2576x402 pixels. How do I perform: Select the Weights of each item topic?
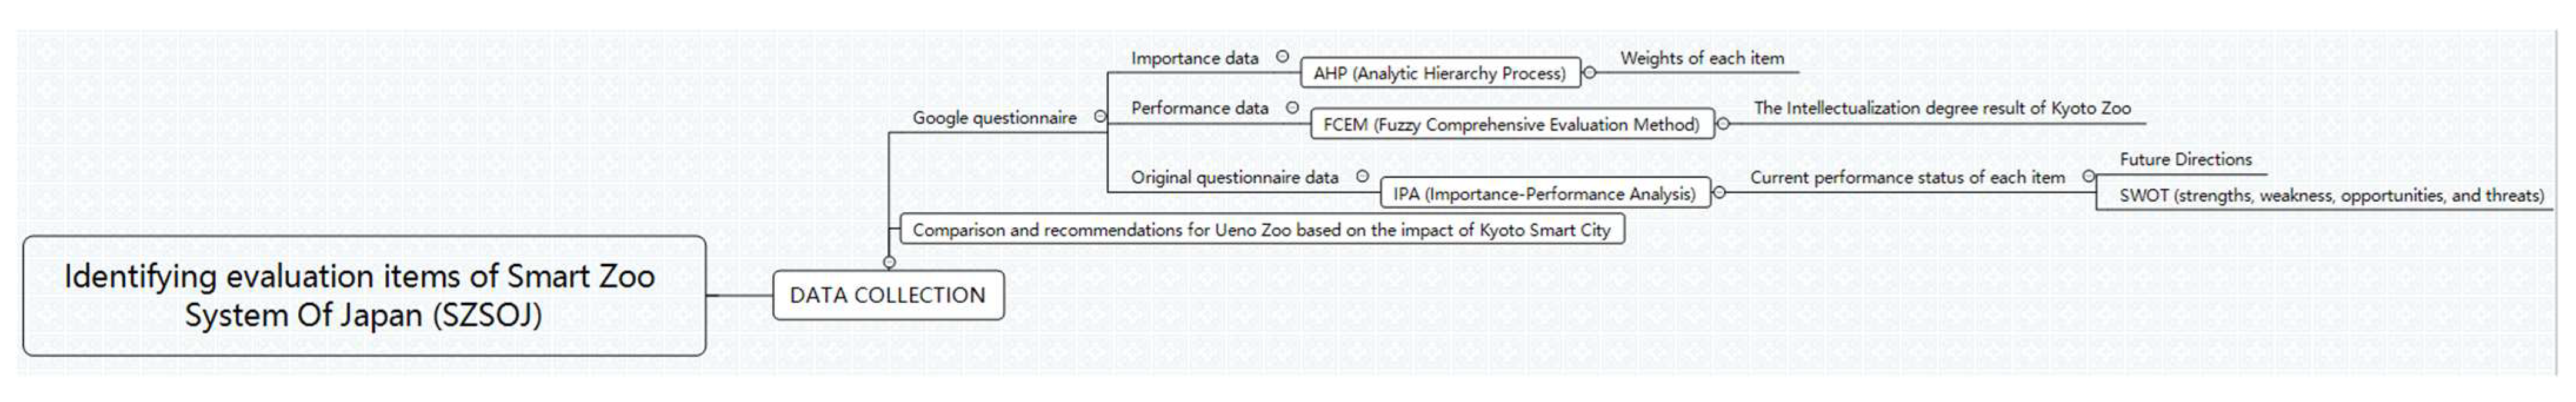pyautogui.click(x=1702, y=58)
